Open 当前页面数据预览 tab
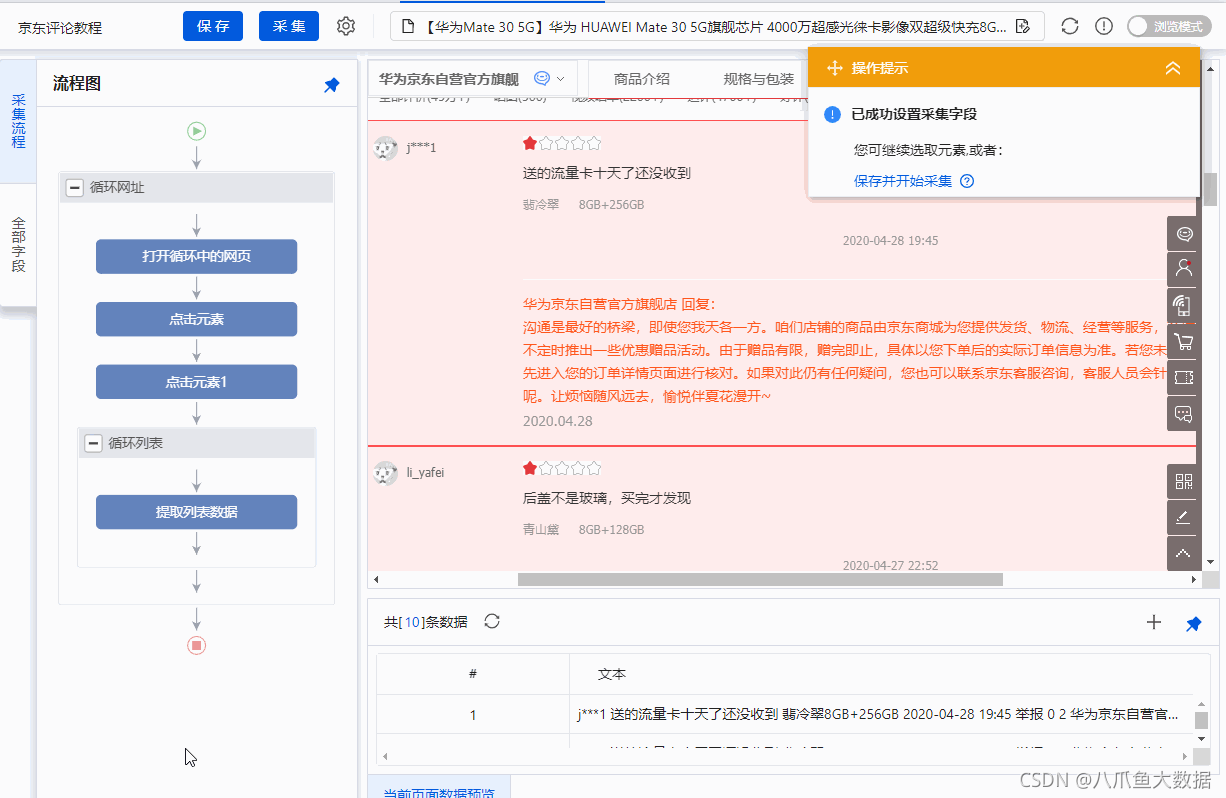This screenshot has width=1226, height=798. point(439,789)
